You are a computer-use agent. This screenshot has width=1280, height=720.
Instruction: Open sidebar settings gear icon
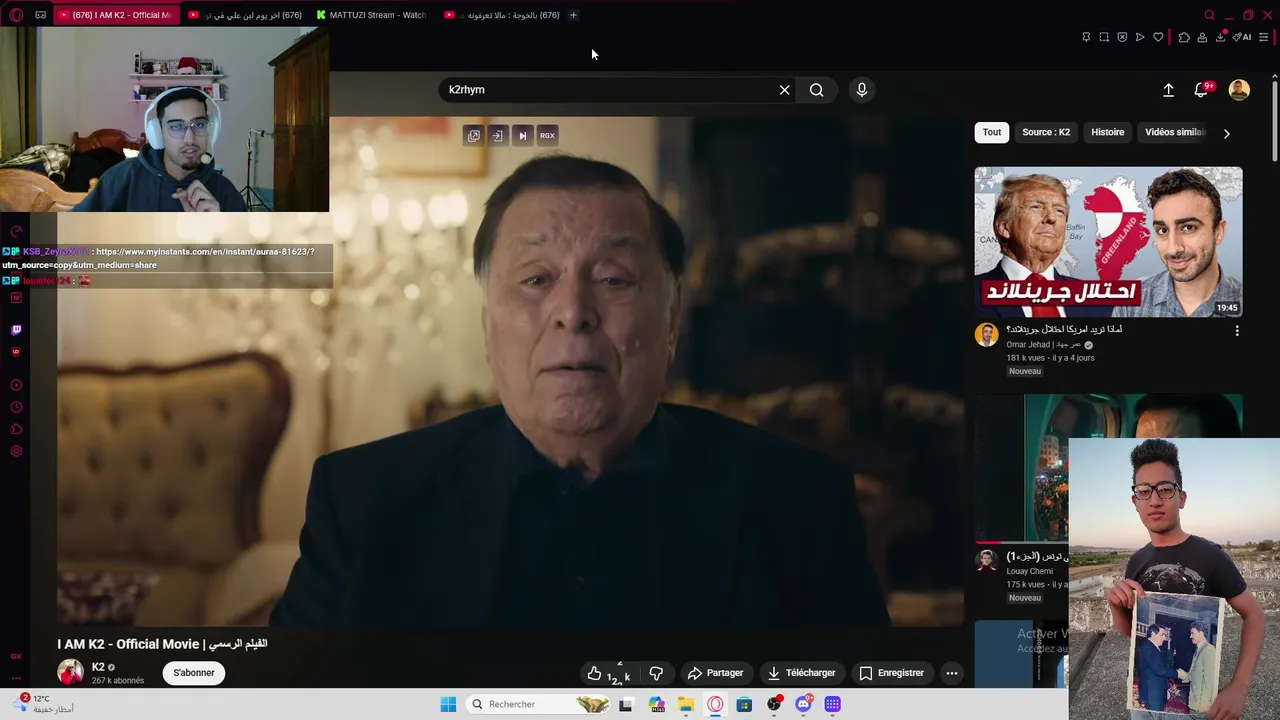click(x=16, y=451)
